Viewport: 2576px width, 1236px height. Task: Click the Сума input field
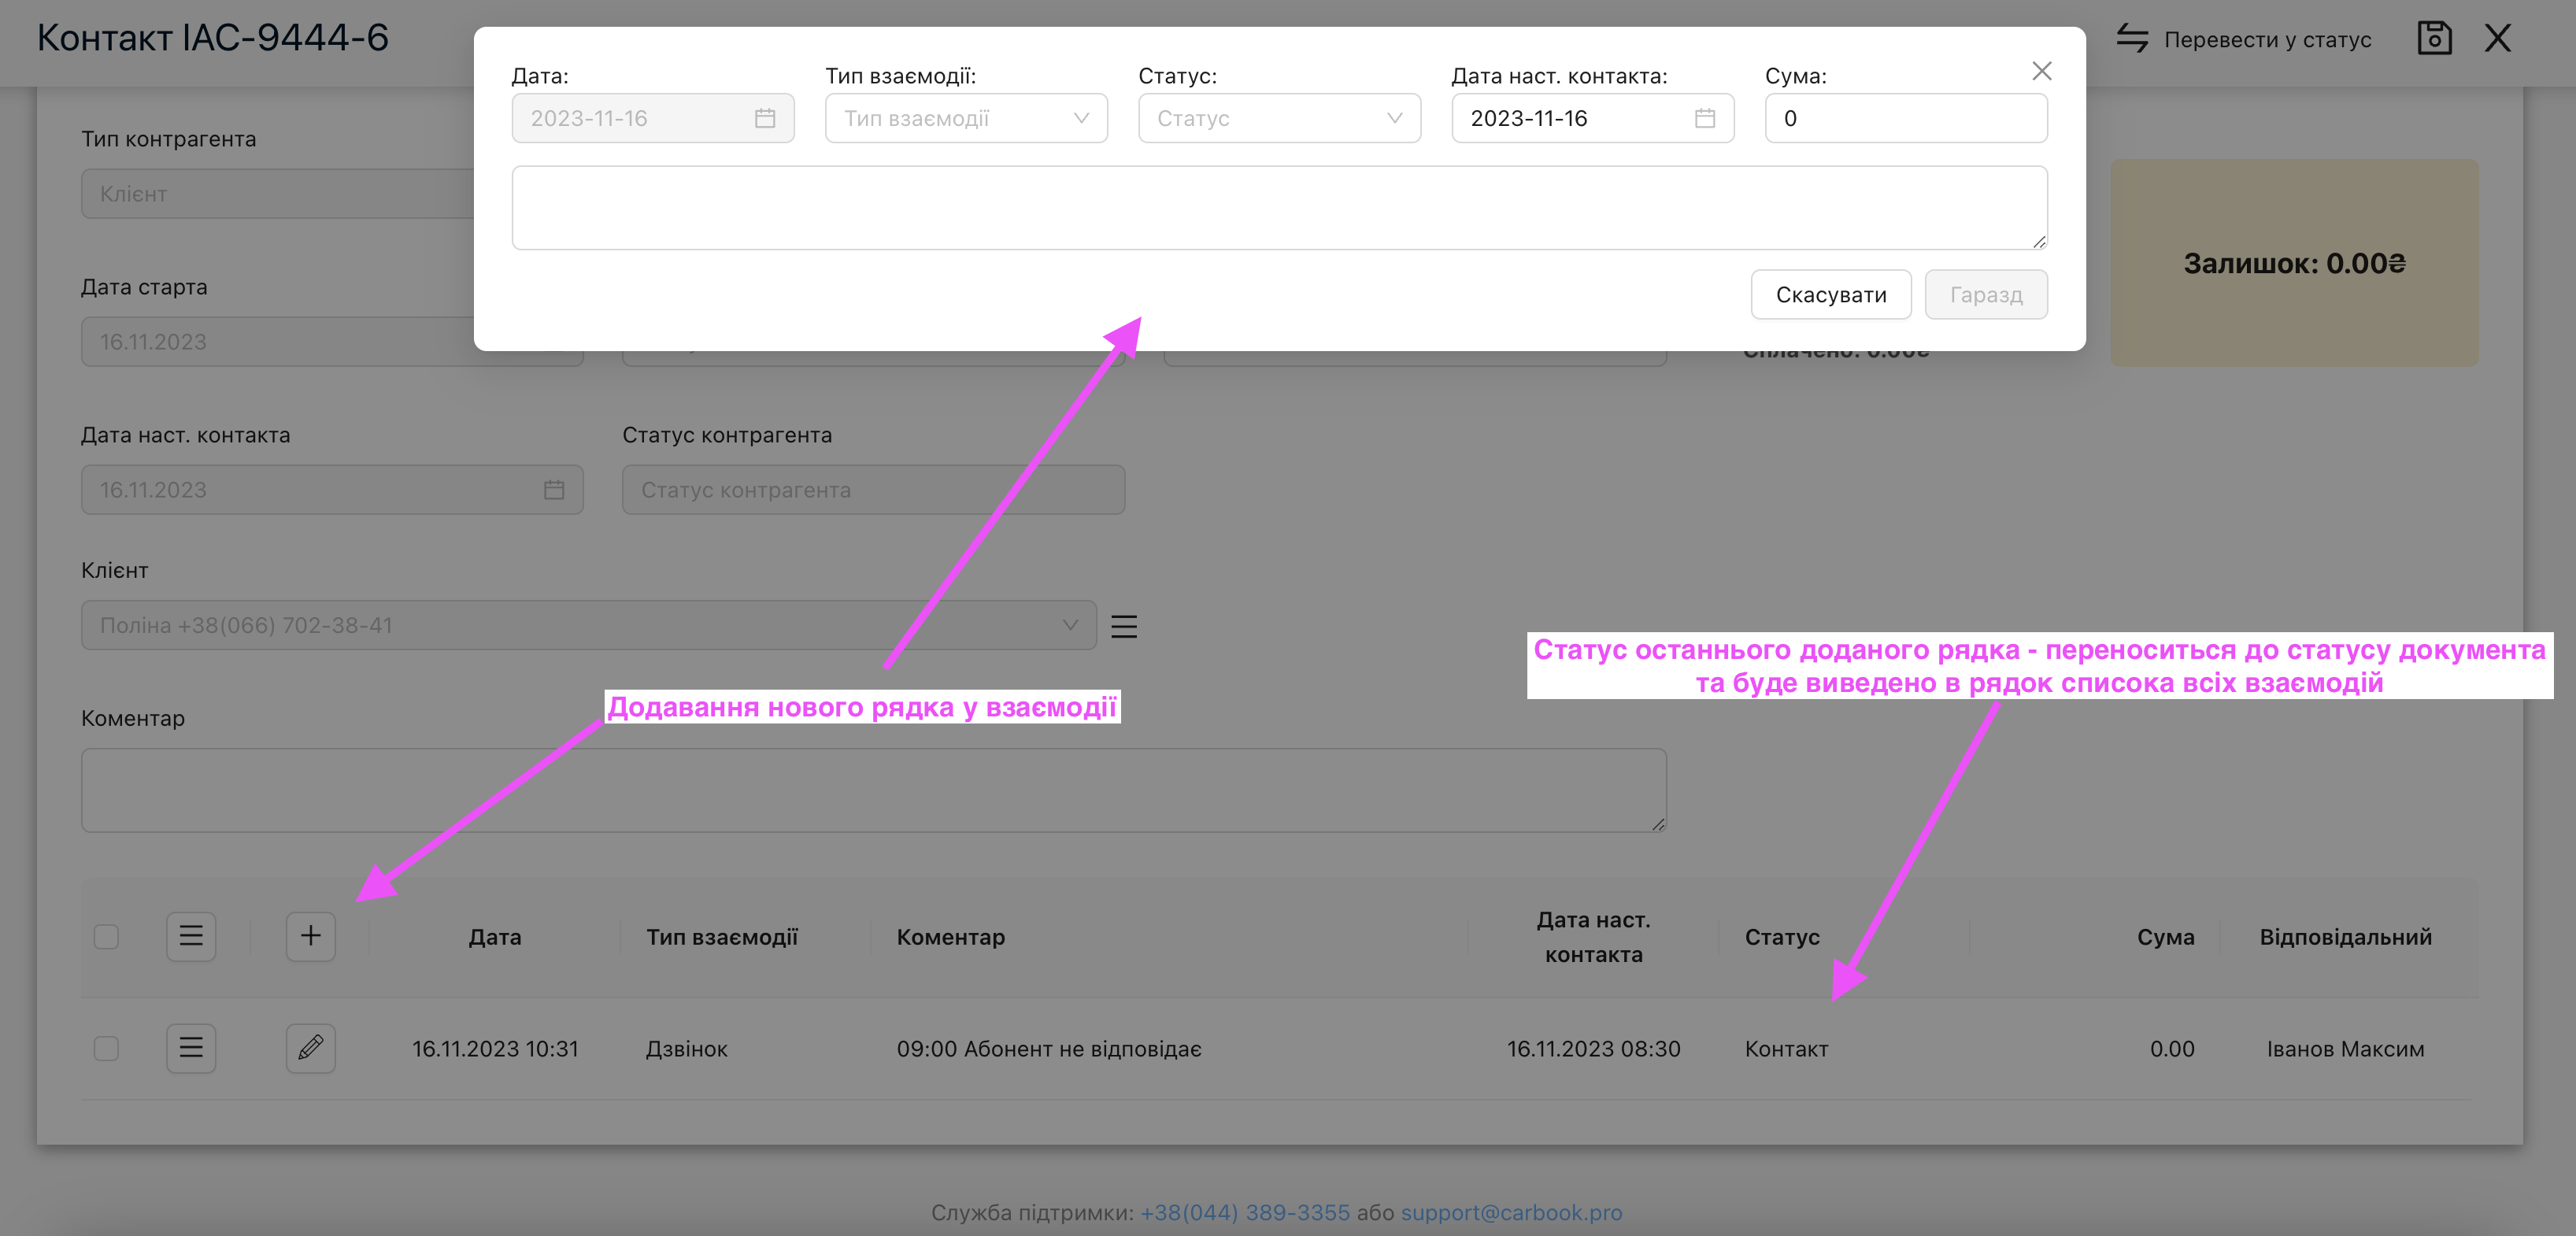coord(1905,119)
